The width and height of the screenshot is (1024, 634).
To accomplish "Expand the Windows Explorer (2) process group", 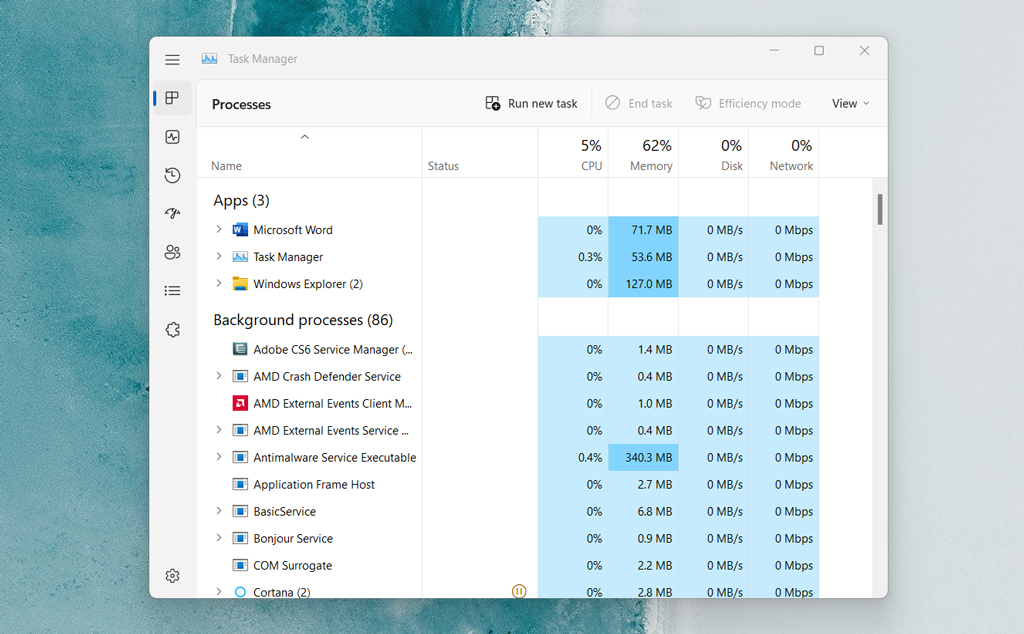I will [220, 284].
